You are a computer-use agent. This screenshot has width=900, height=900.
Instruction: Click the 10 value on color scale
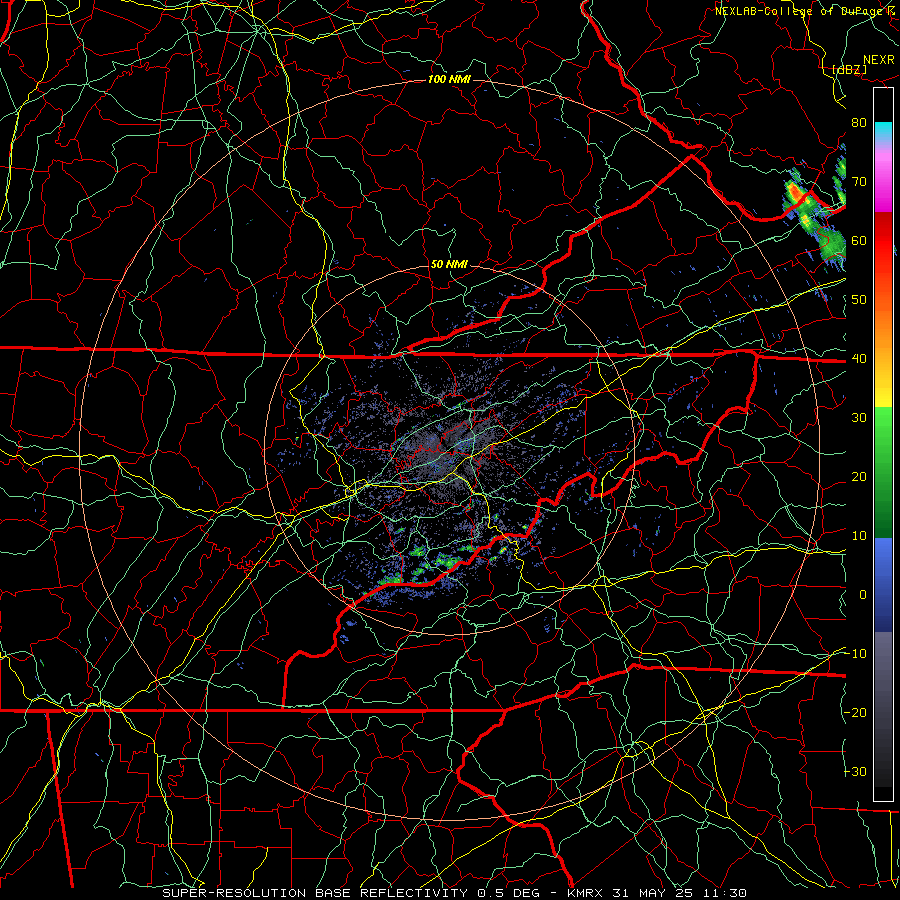tap(859, 536)
